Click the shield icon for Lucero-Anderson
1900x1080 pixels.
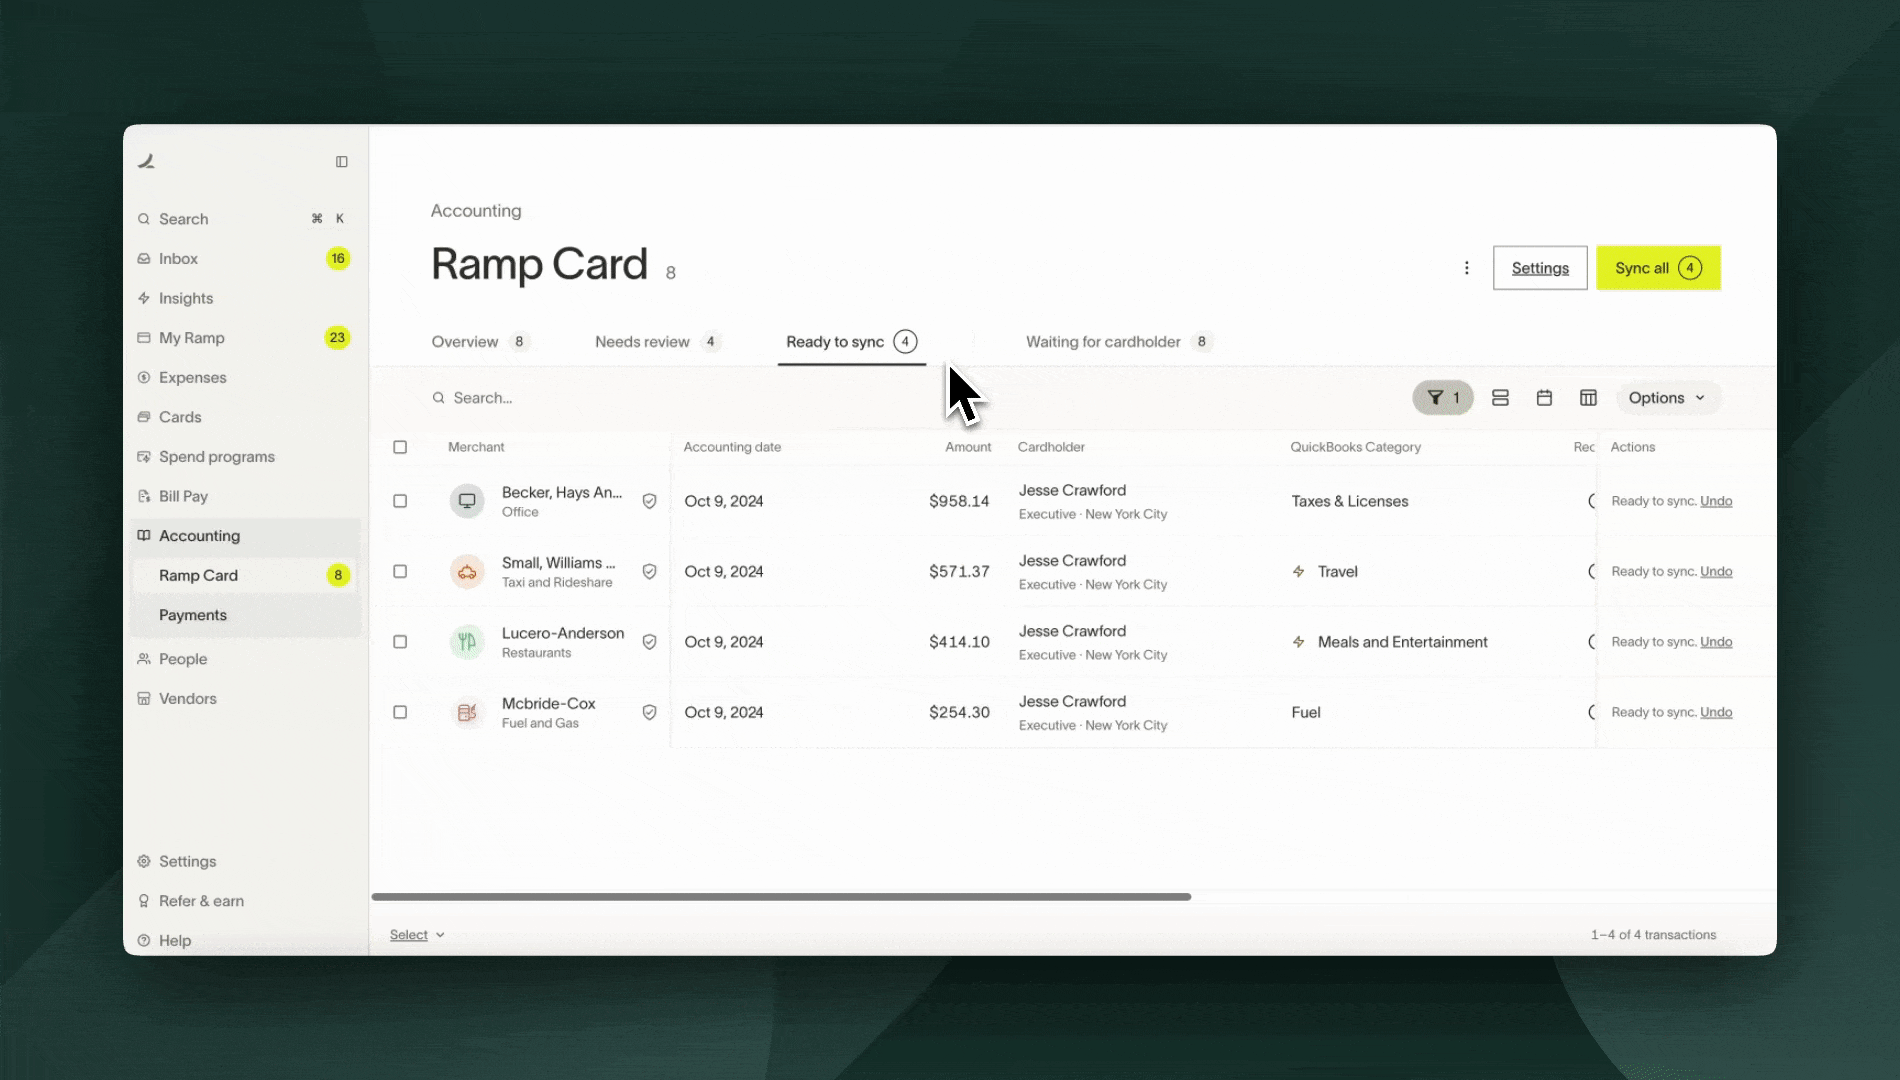point(649,642)
